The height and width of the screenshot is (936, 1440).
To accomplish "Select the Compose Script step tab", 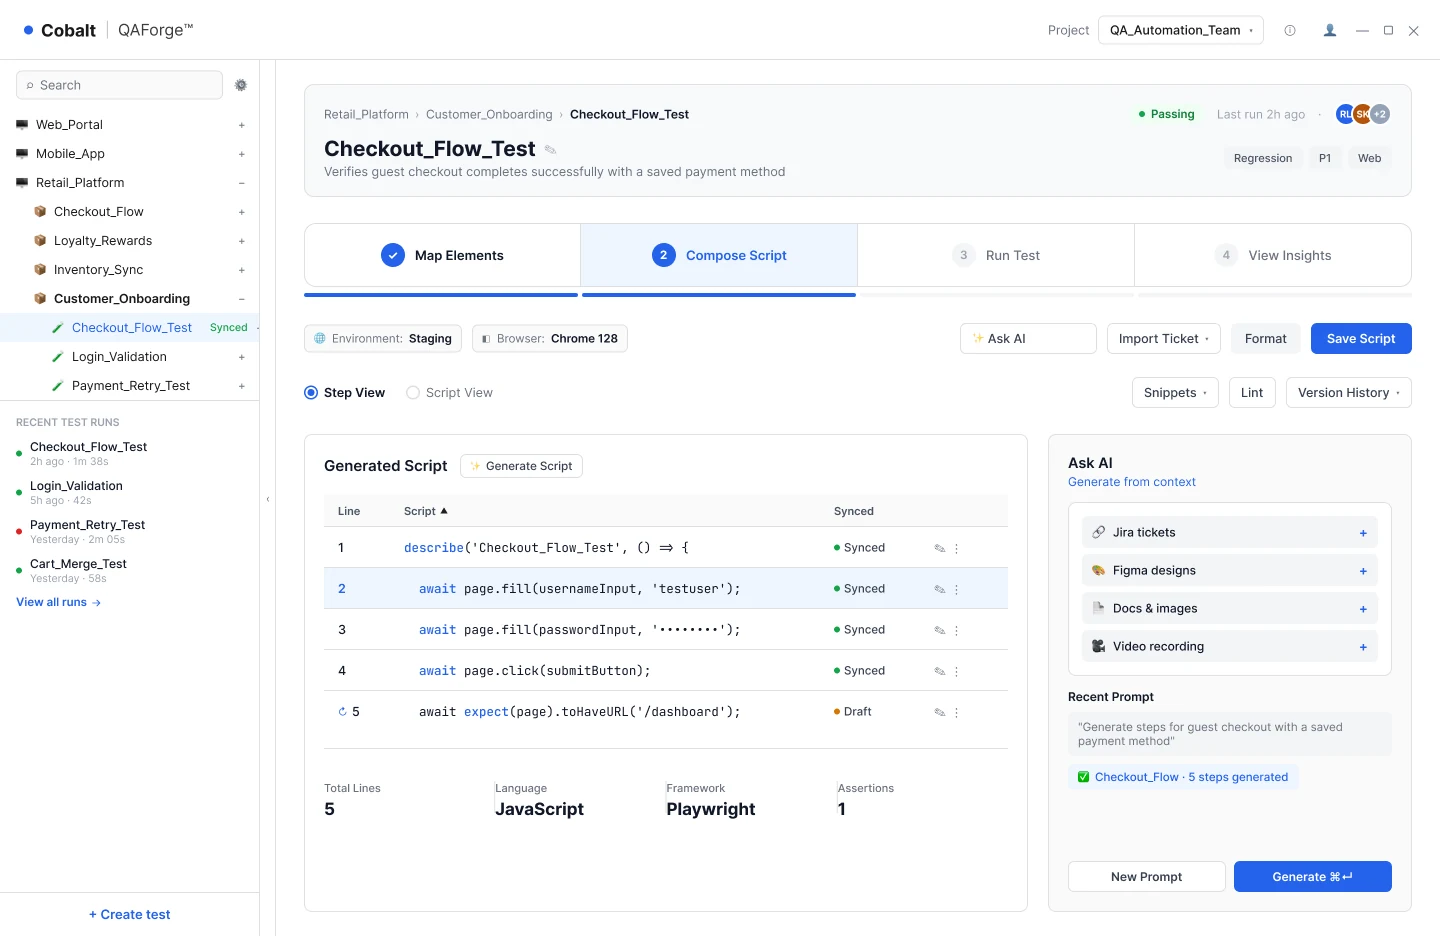I will 719,255.
